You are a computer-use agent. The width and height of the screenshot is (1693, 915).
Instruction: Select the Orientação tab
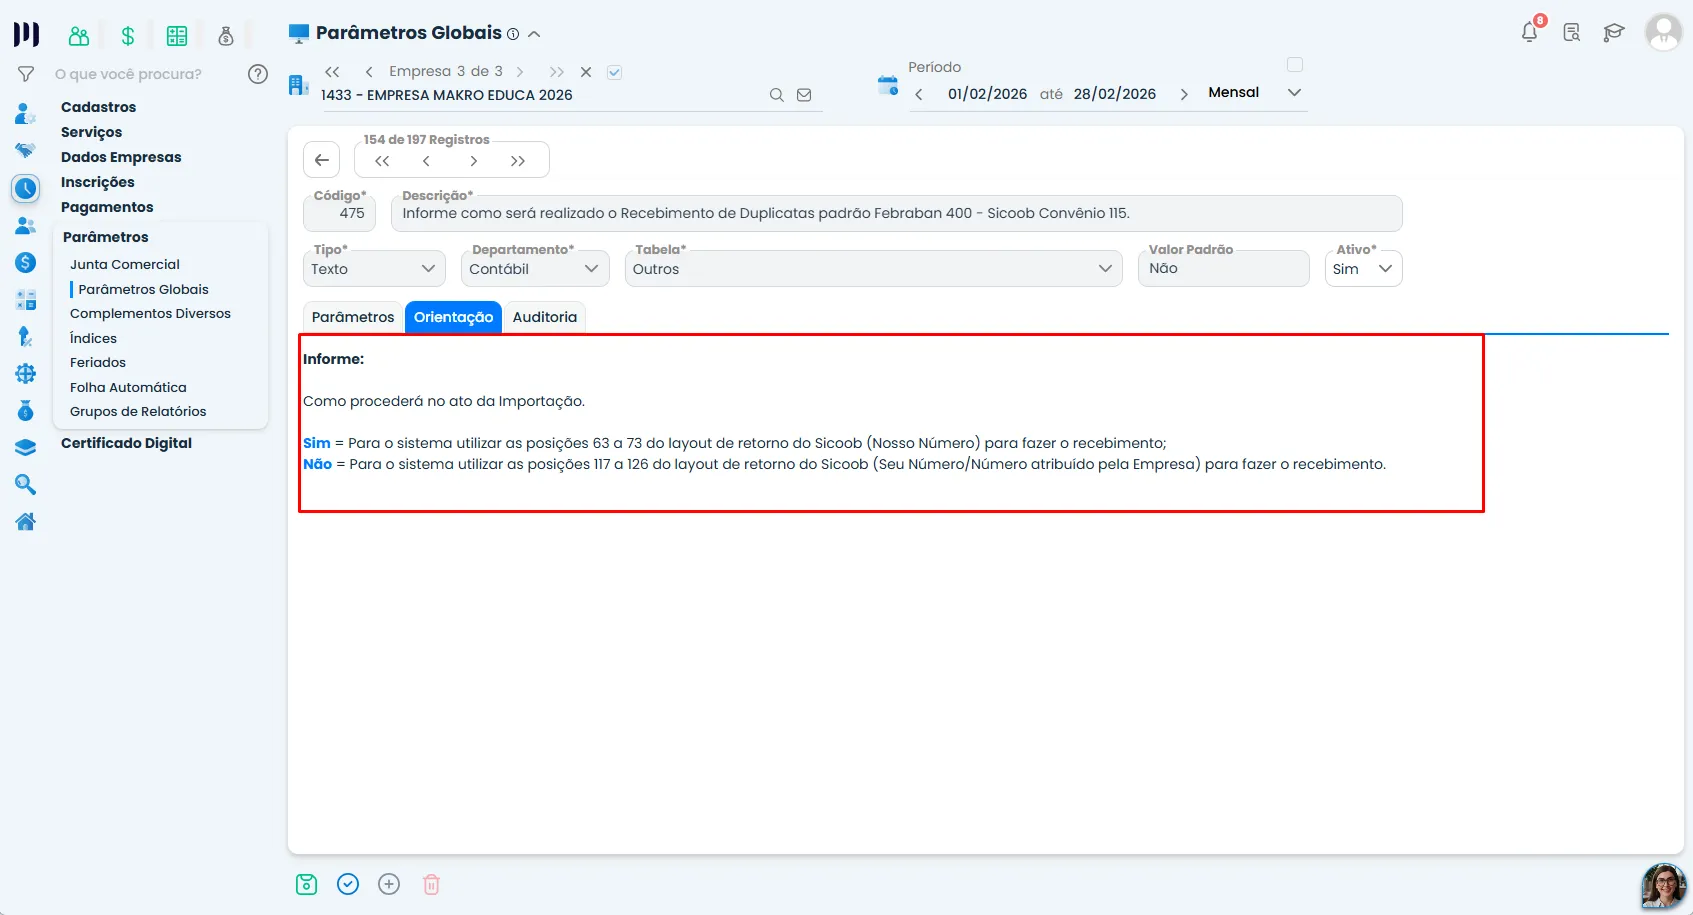(x=454, y=317)
